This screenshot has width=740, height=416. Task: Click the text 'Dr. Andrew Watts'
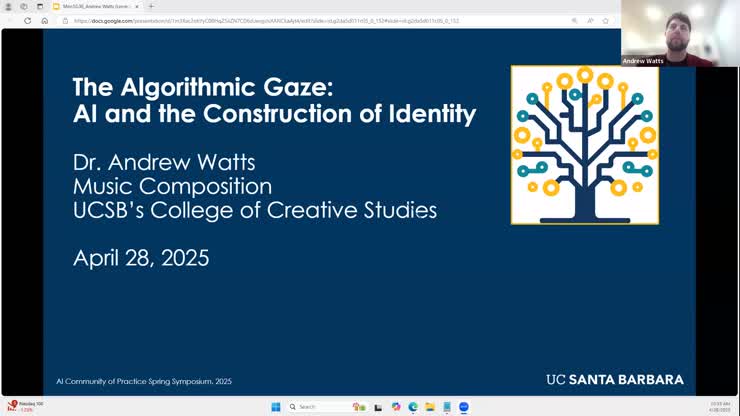click(164, 162)
